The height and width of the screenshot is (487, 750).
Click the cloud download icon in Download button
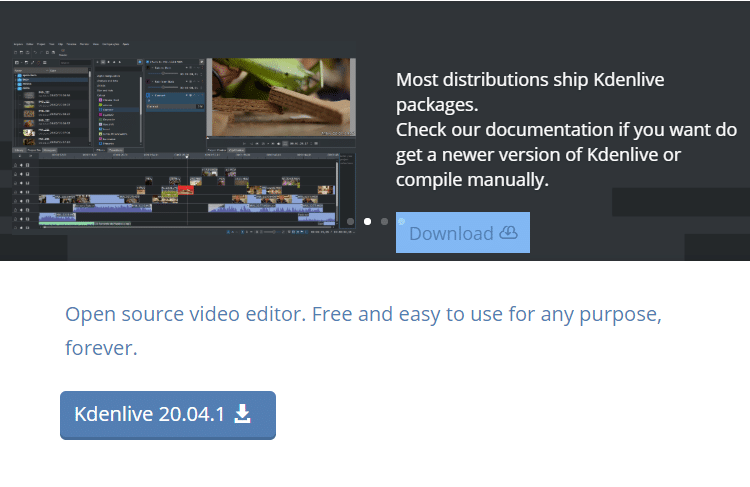[508, 233]
